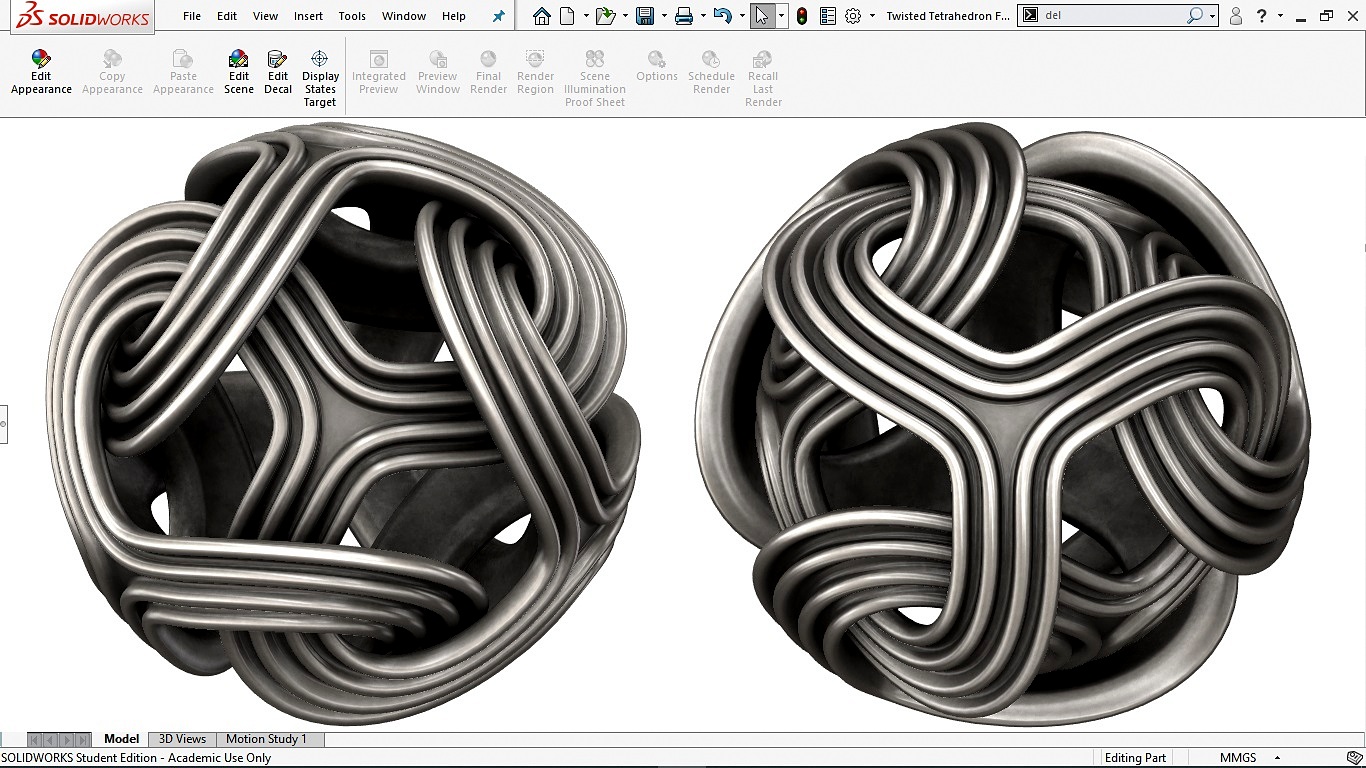Open the Window menu
This screenshot has height=768, width=1366.
pyautogui.click(x=404, y=16)
